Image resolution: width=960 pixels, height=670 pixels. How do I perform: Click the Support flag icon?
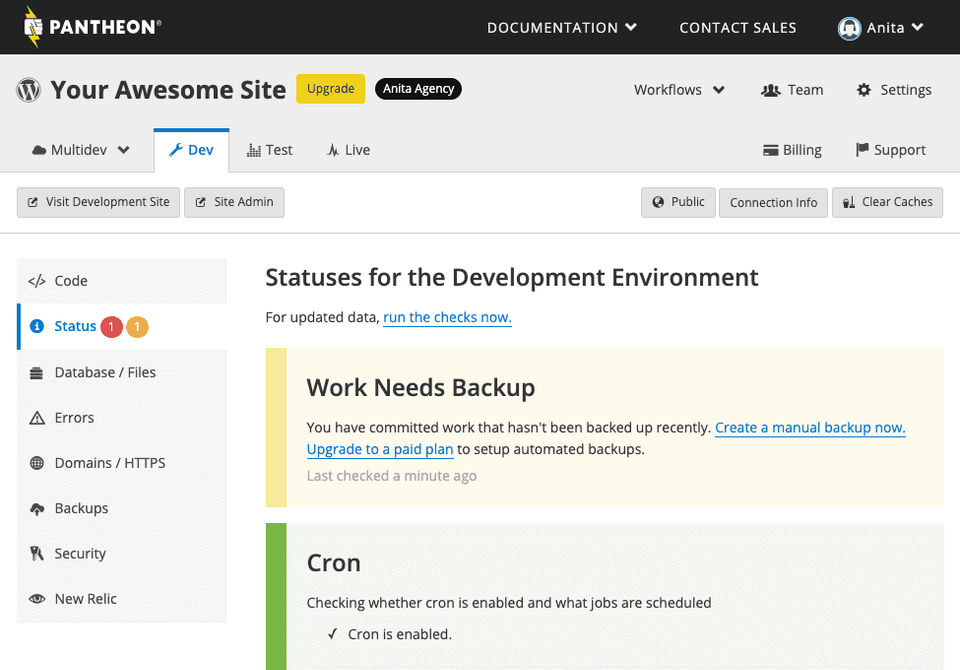862,150
